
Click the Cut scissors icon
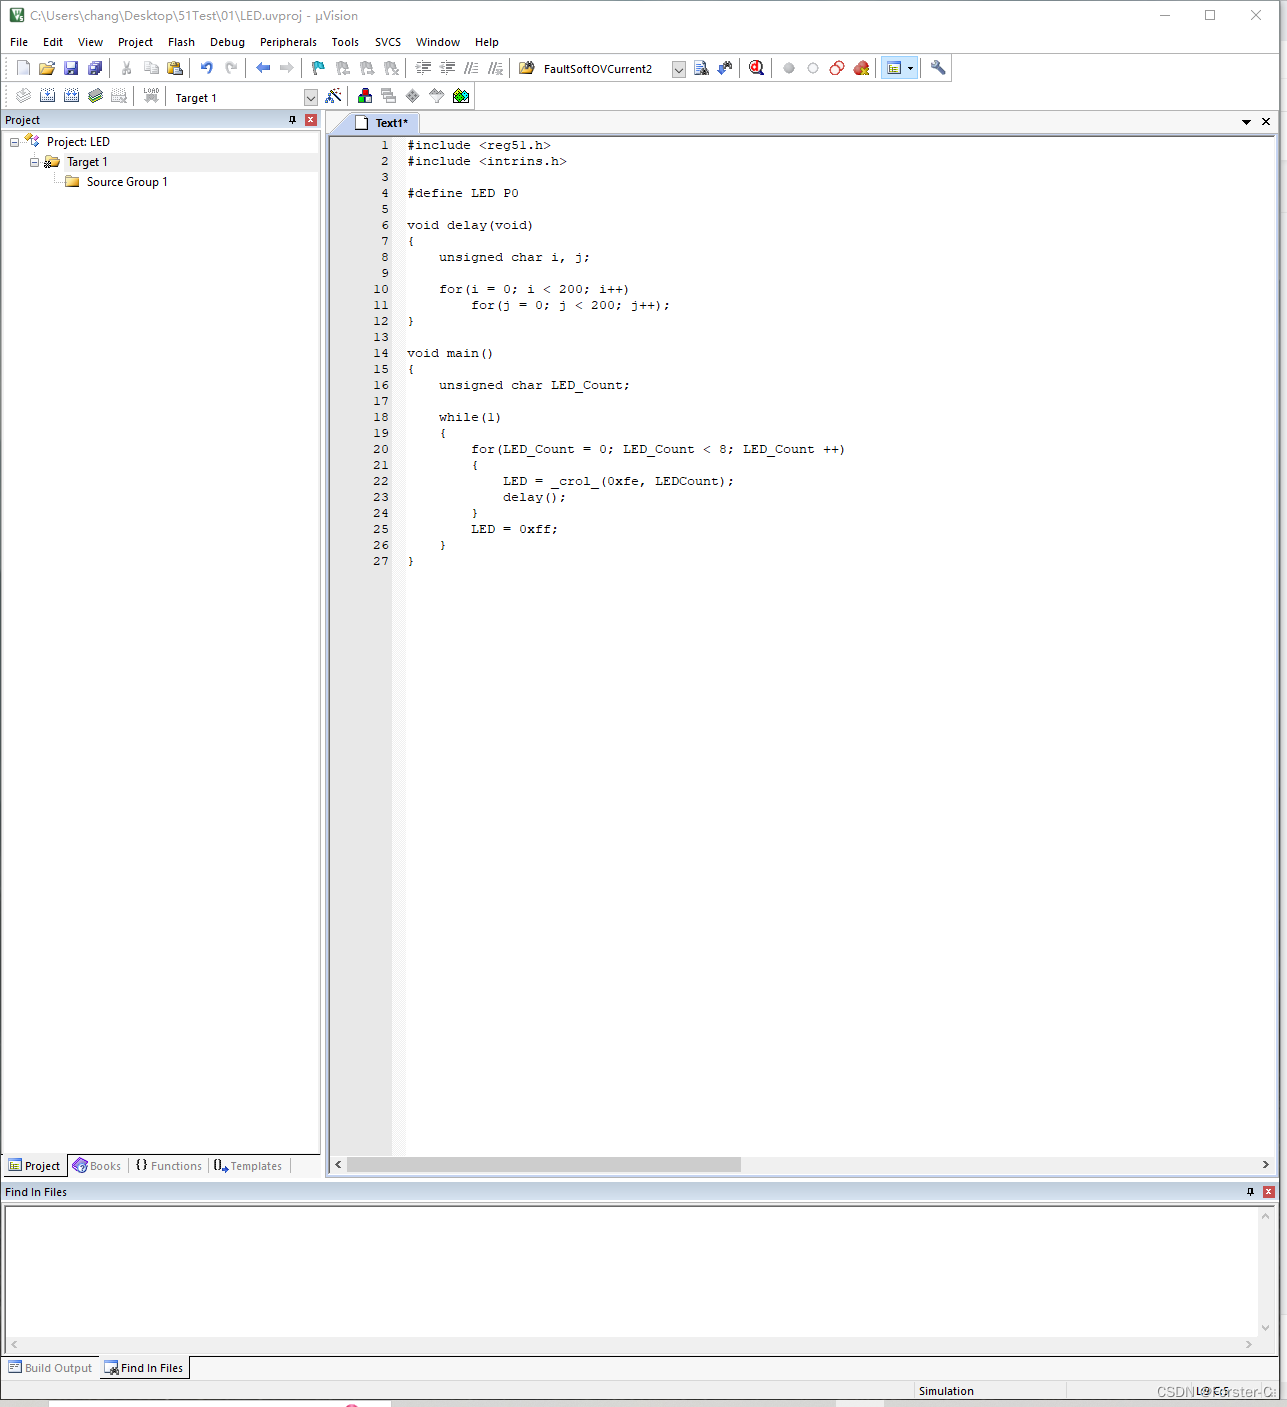point(127,68)
